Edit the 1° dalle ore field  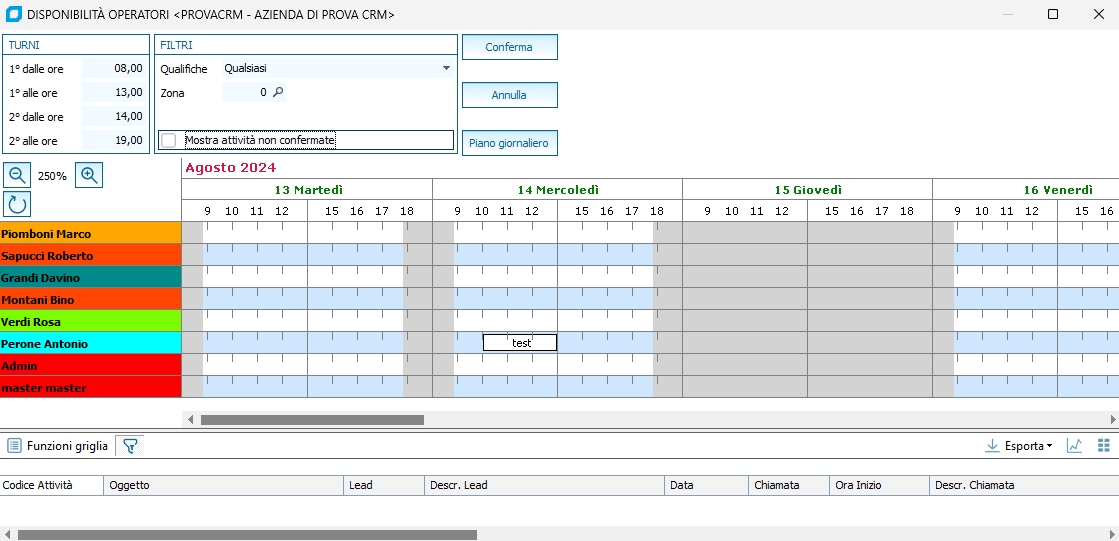(114, 69)
